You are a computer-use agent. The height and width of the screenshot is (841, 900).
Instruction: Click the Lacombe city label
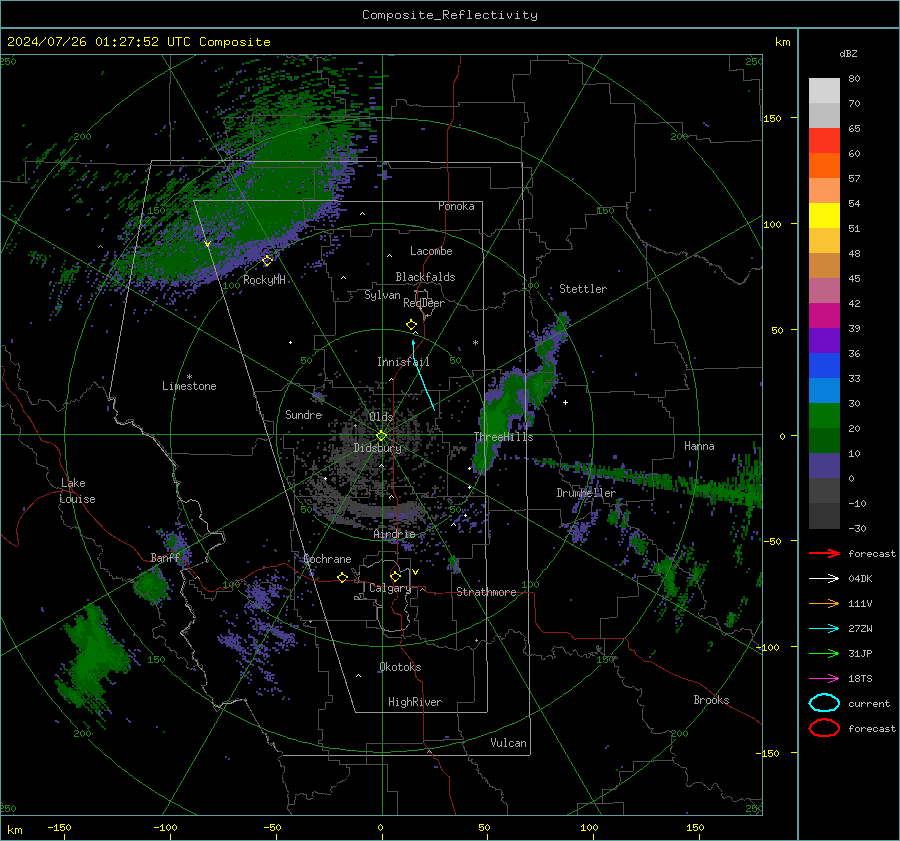[431, 251]
